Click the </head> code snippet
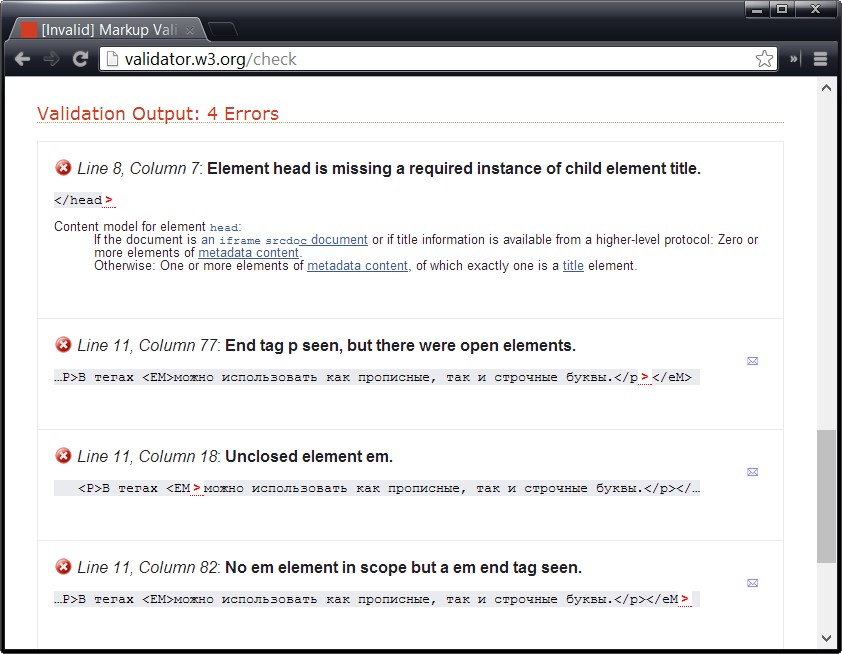The image size is (842, 654). click(x=84, y=200)
